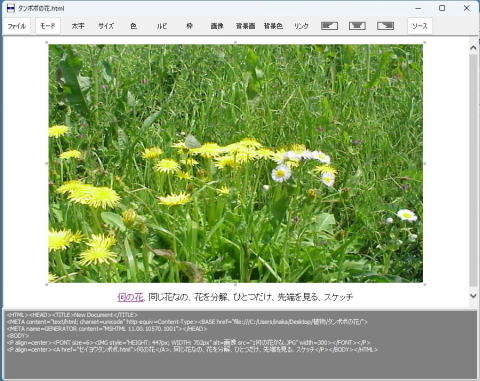Click the 背景画 background image item
Image resolution: width=480 pixels, height=381 pixels.
[x=245, y=26]
